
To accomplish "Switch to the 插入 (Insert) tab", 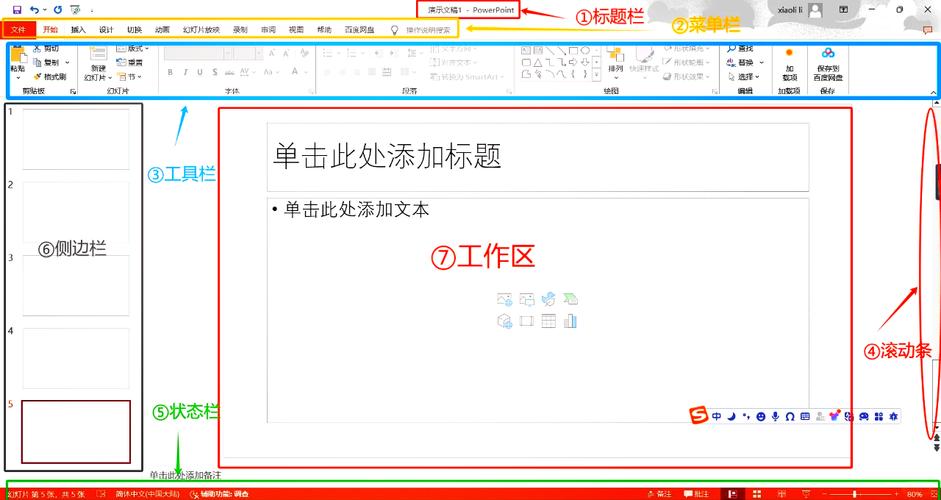I will click(79, 29).
